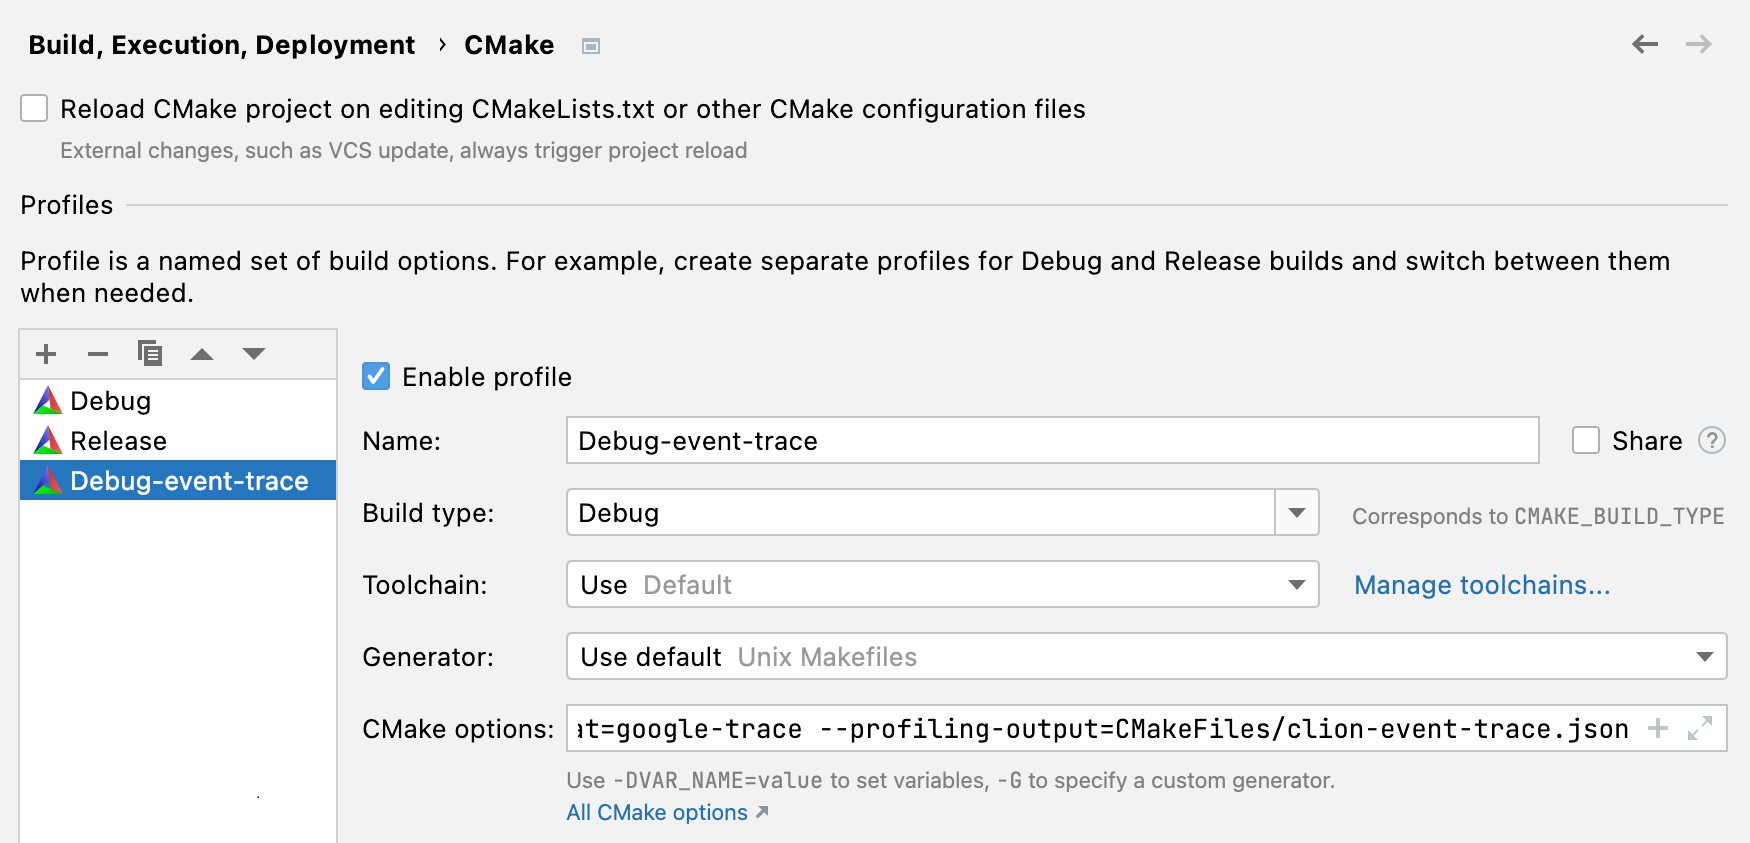Move the selected profile down
The image size is (1750, 843).
pyautogui.click(x=253, y=353)
